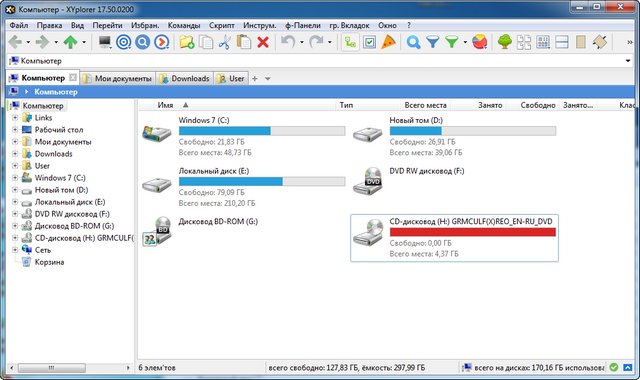Add a new tab with plus button
The width and height of the screenshot is (640, 380).
coord(255,78)
